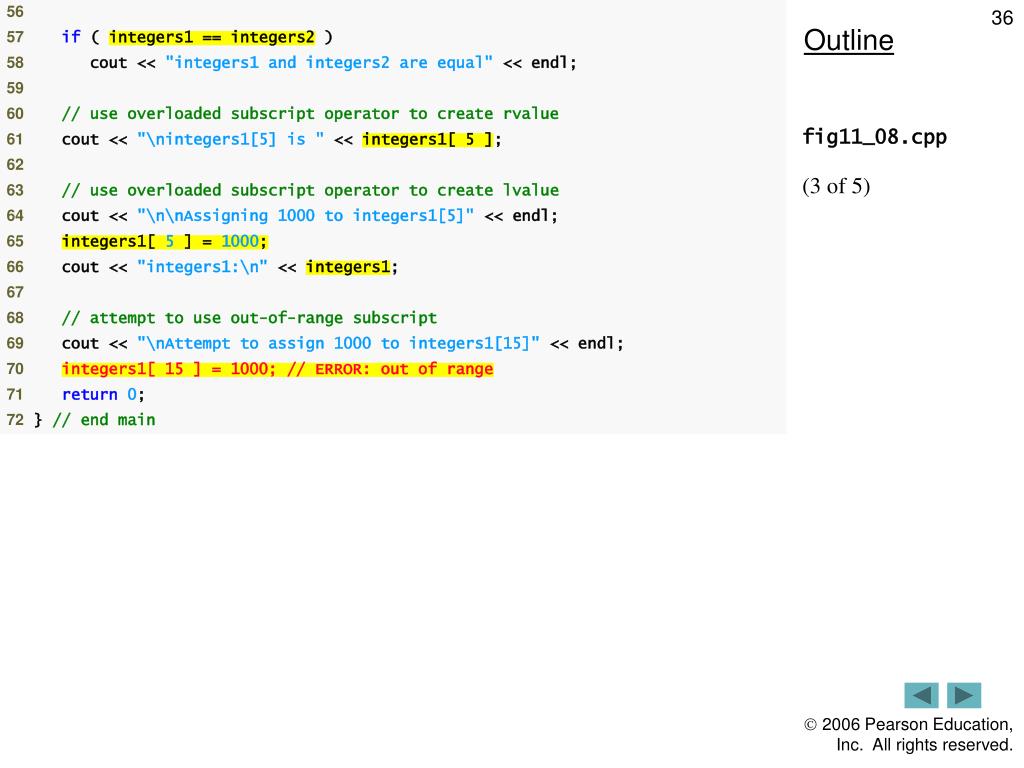
Task: Click out-of-range subscript comment line 68
Action: pos(249,318)
